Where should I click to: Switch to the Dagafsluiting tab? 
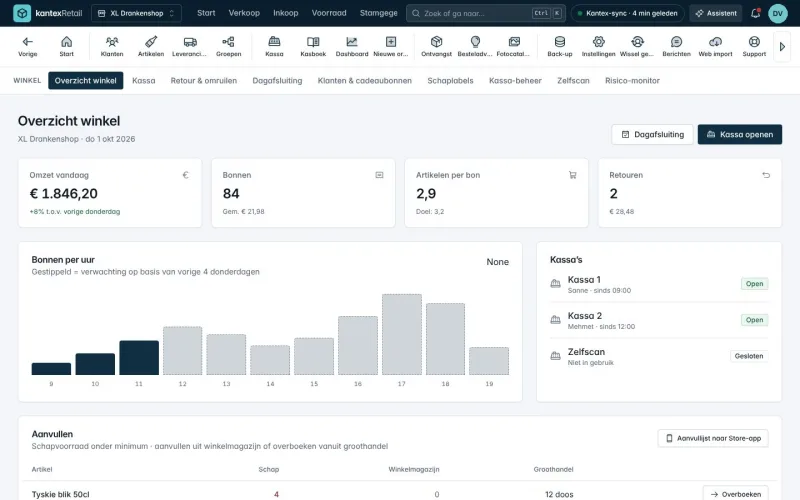[x=277, y=81]
